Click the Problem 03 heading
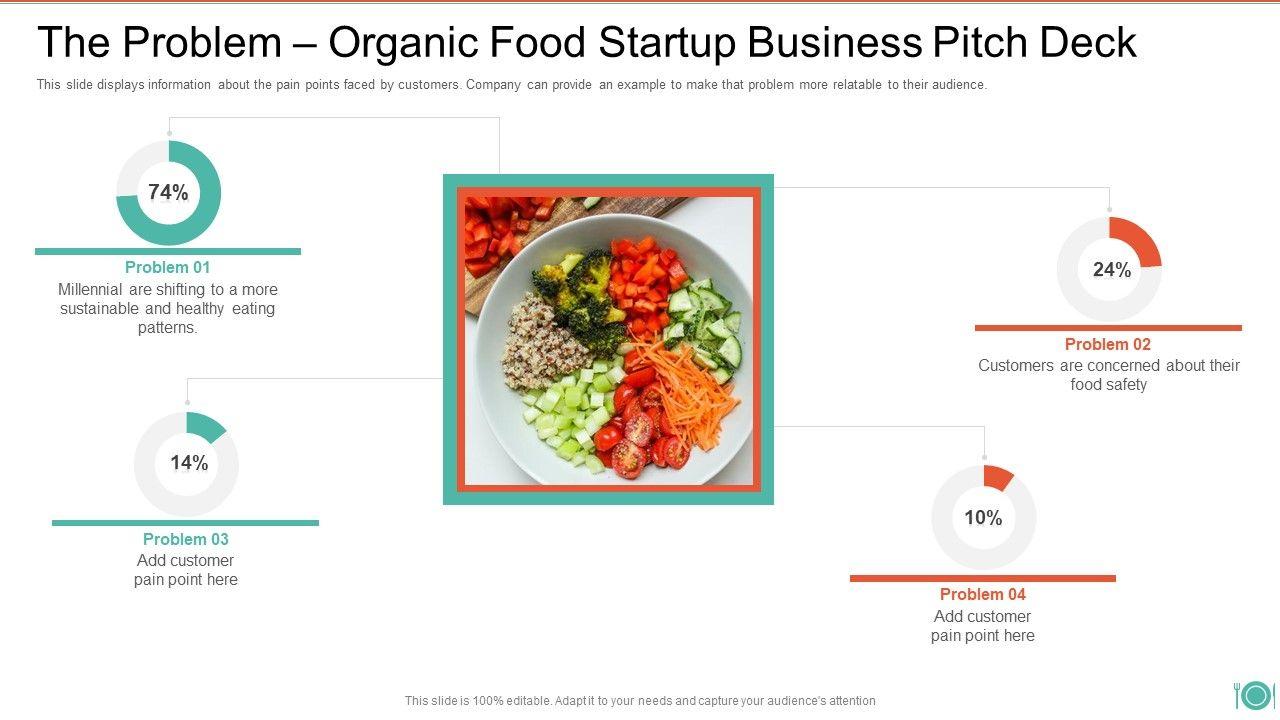This screenshot has height=720, width=1280. coord(186,539)
